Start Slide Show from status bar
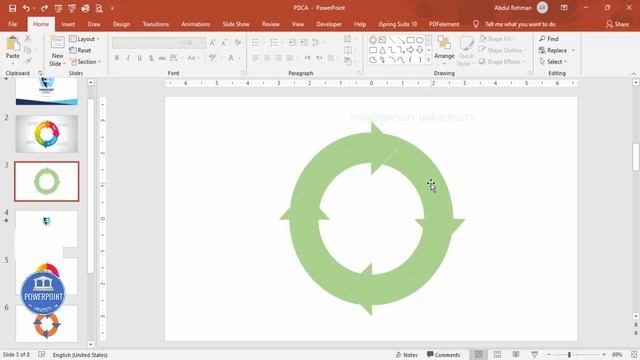Screen dimensions: 640x360 pos(534,355)
